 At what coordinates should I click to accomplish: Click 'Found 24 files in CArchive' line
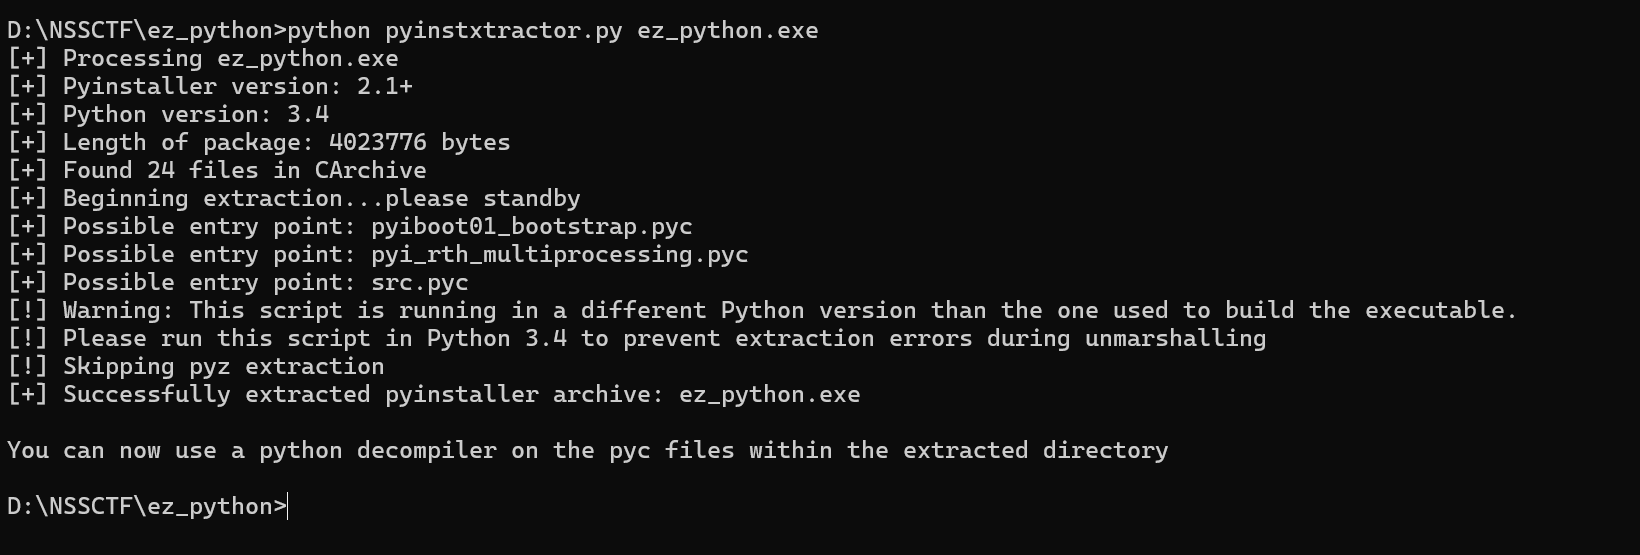click(217, 171)
